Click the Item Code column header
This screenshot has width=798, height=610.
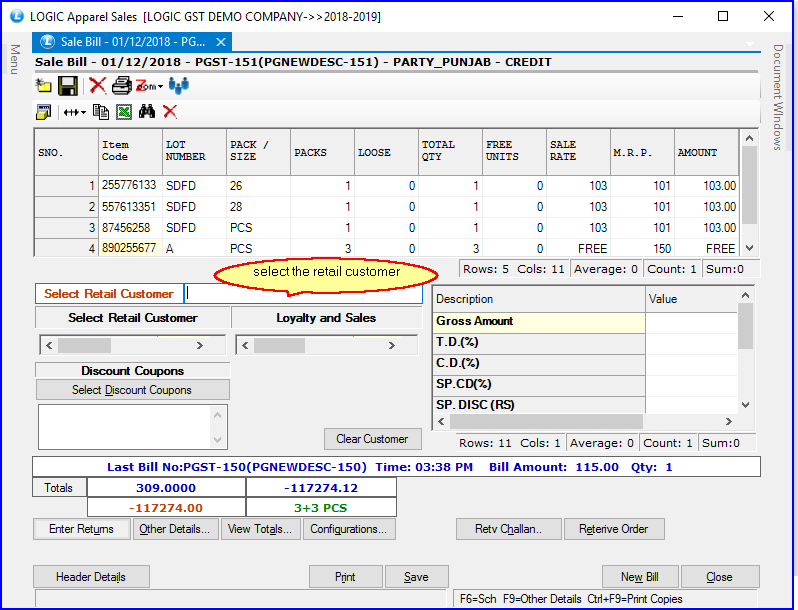tap(130, 151)
